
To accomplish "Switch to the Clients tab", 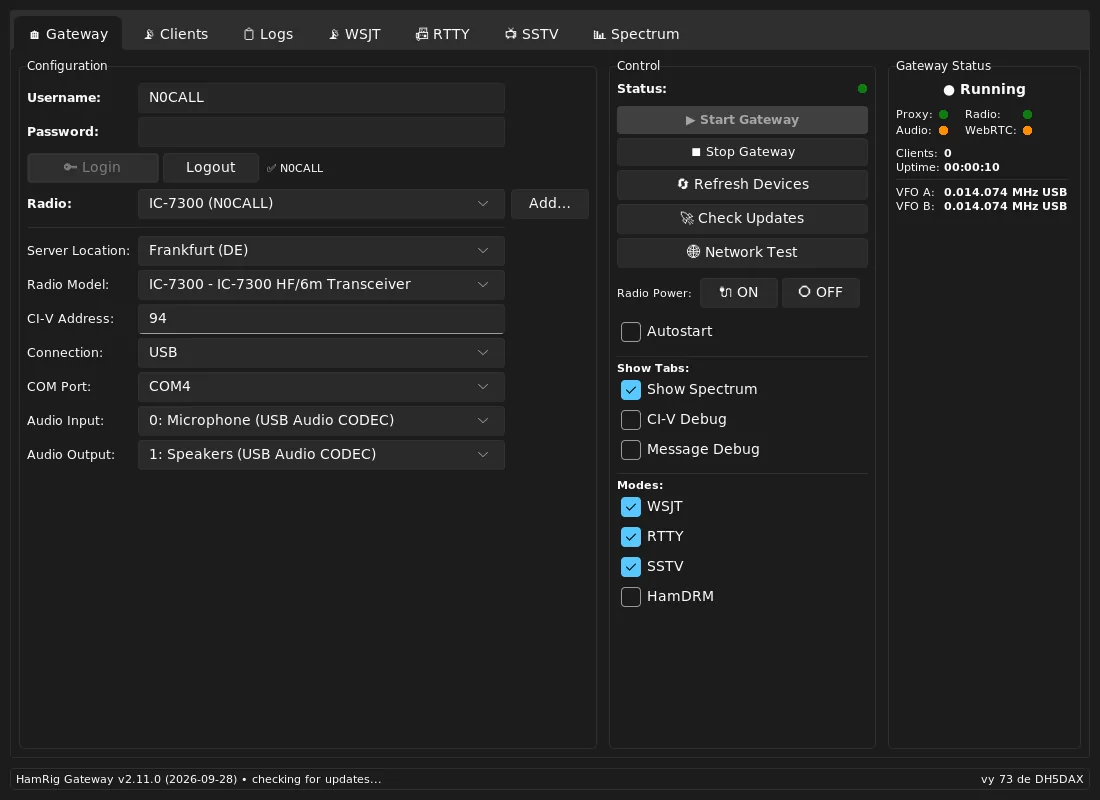I will point(176,34).
